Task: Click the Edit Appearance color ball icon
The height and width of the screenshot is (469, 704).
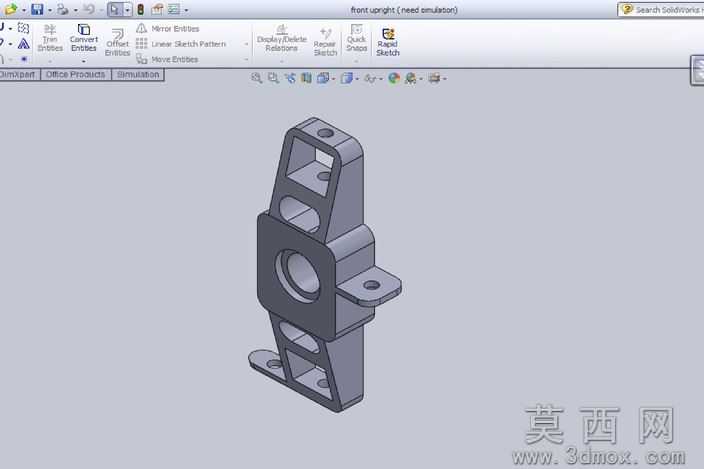Action: pos(394,78)
